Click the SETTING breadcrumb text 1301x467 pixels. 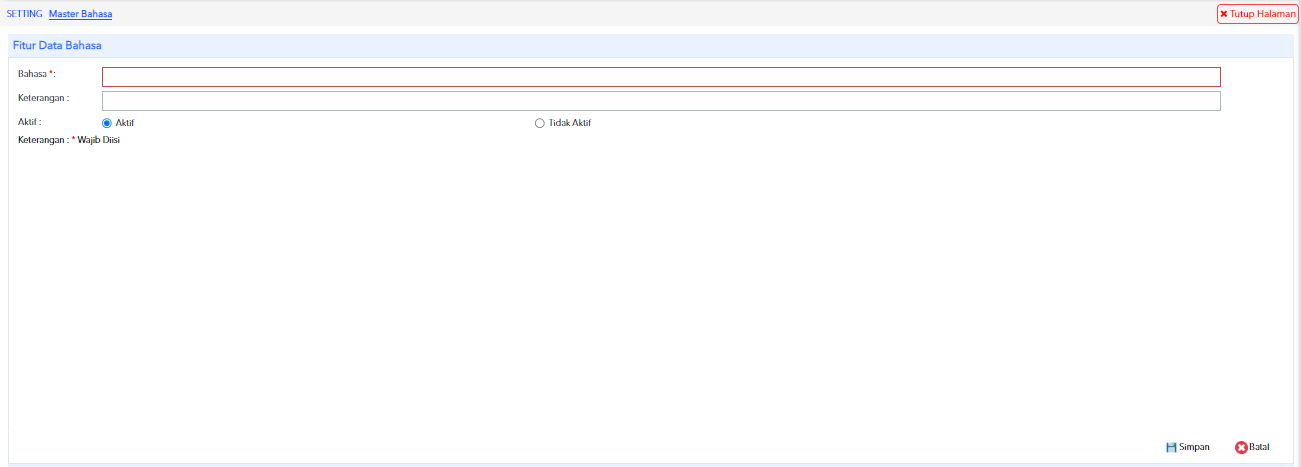click(x=25, y=14)
